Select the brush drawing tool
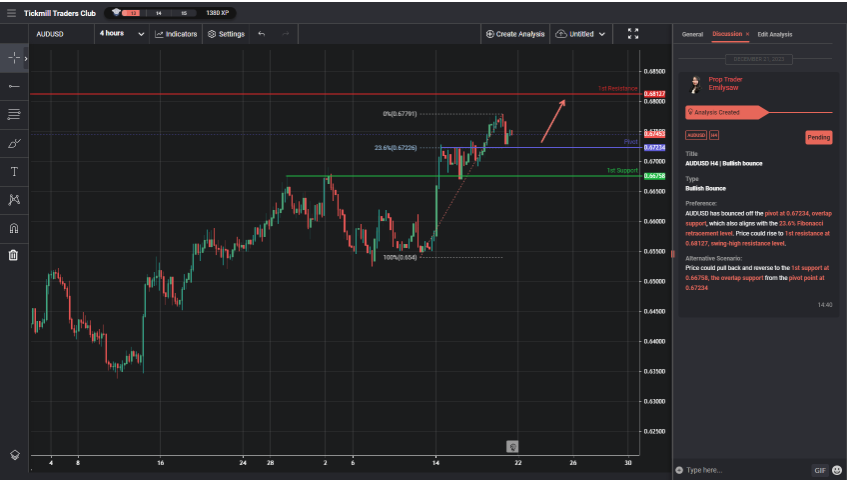This screenshot has height=480, width=847. pyautogui.click(x=14, y=143)
